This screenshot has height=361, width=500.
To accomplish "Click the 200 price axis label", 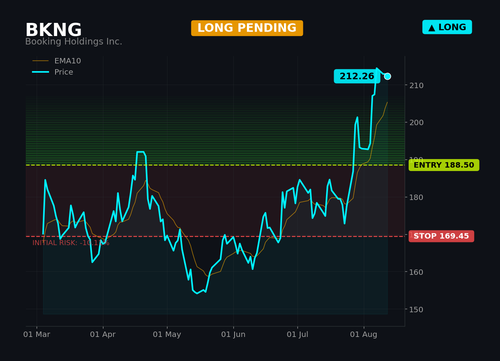I will (416, 123).
